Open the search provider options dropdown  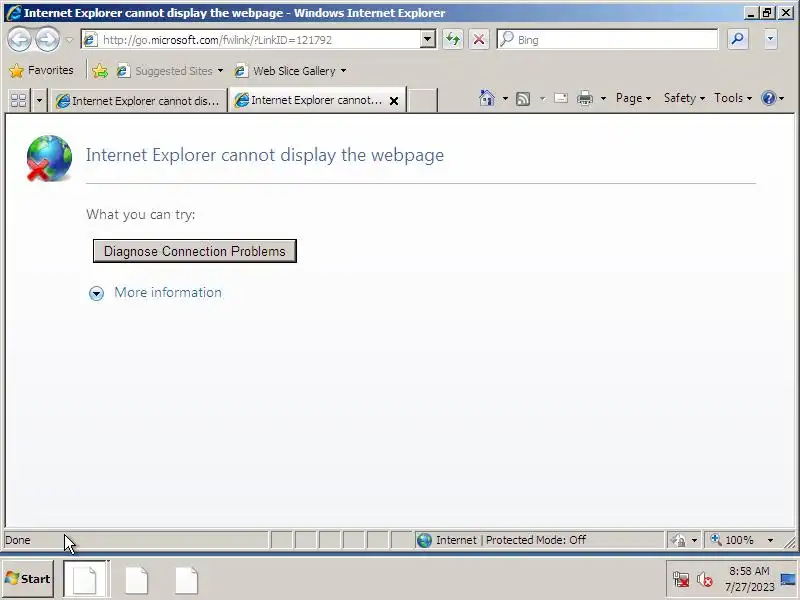[770, 39]
